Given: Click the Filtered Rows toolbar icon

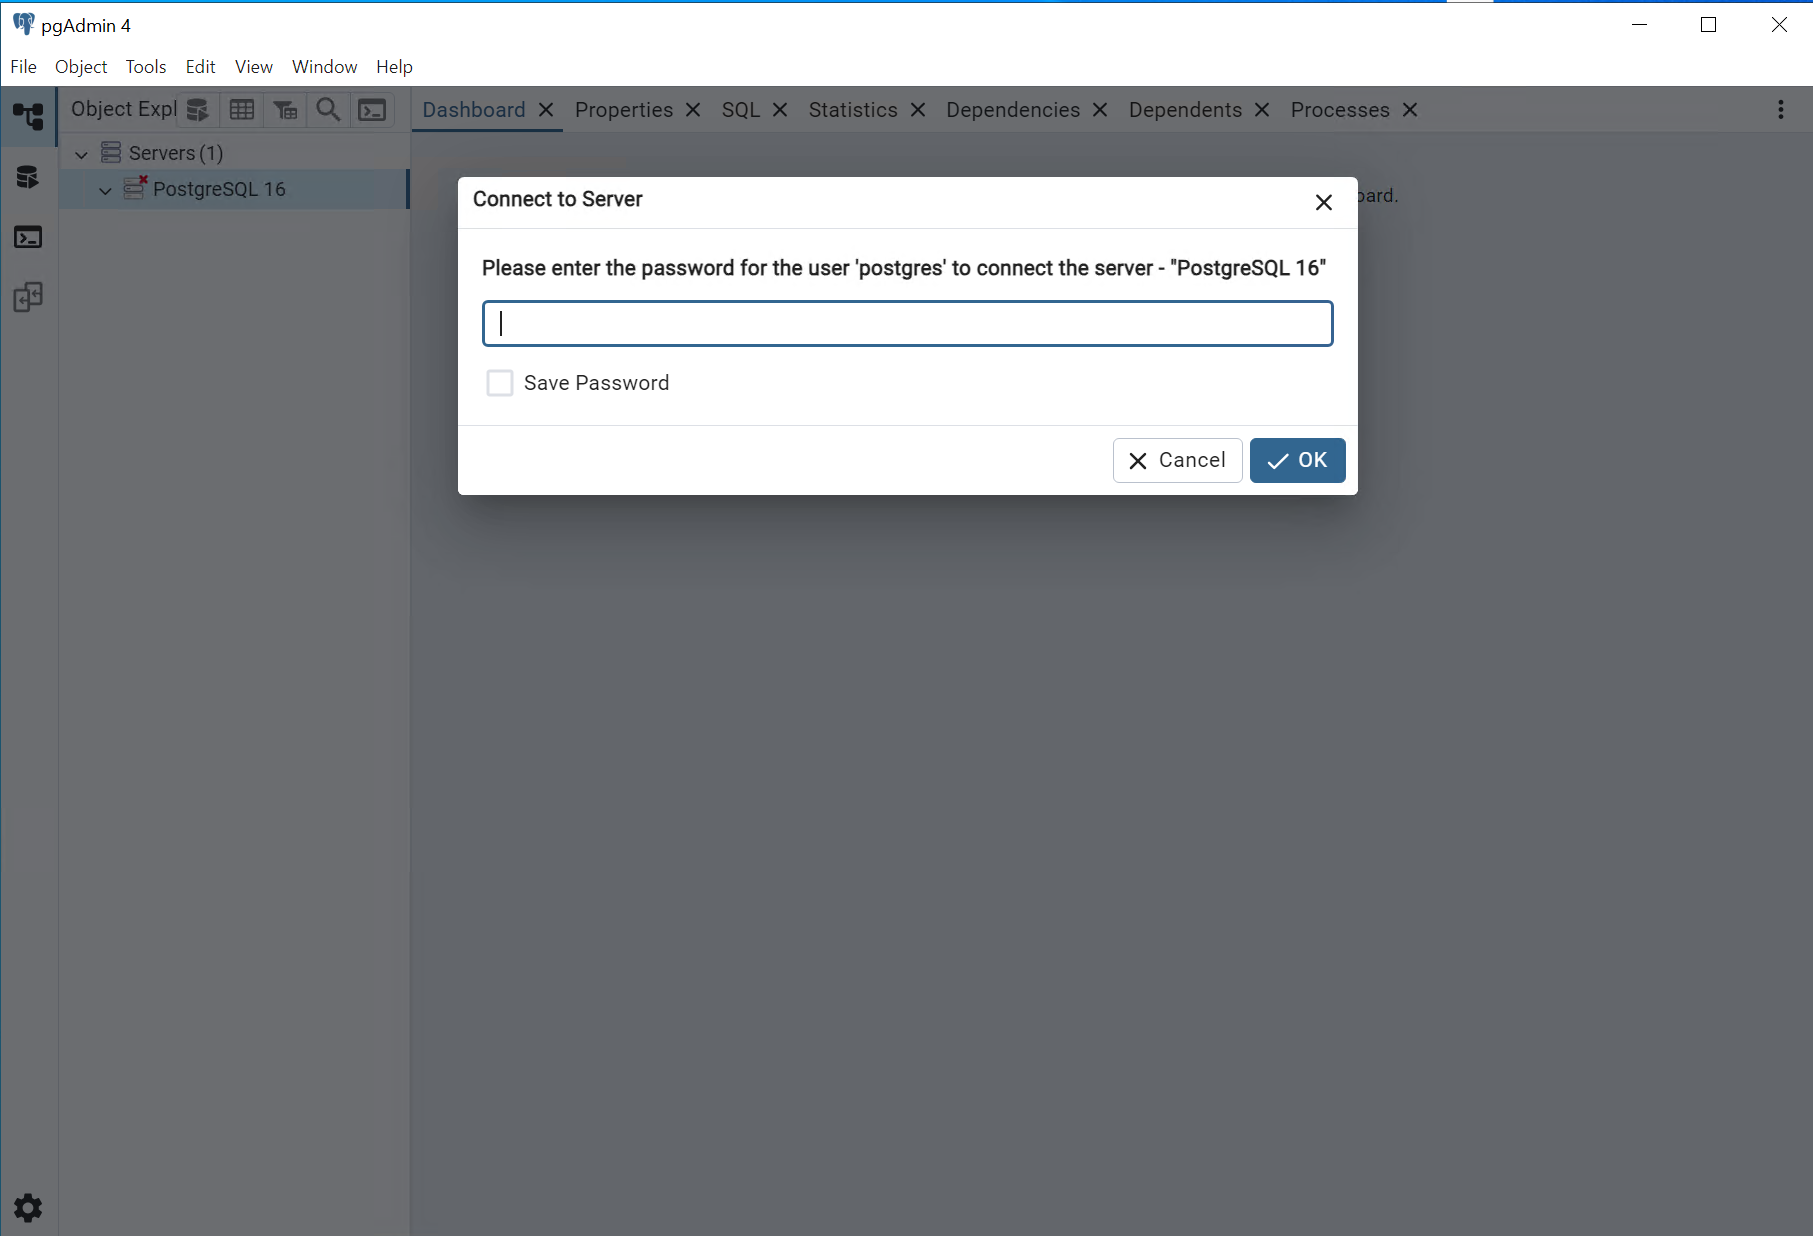Looking at the screenshot, I should [x=286, y=110].
